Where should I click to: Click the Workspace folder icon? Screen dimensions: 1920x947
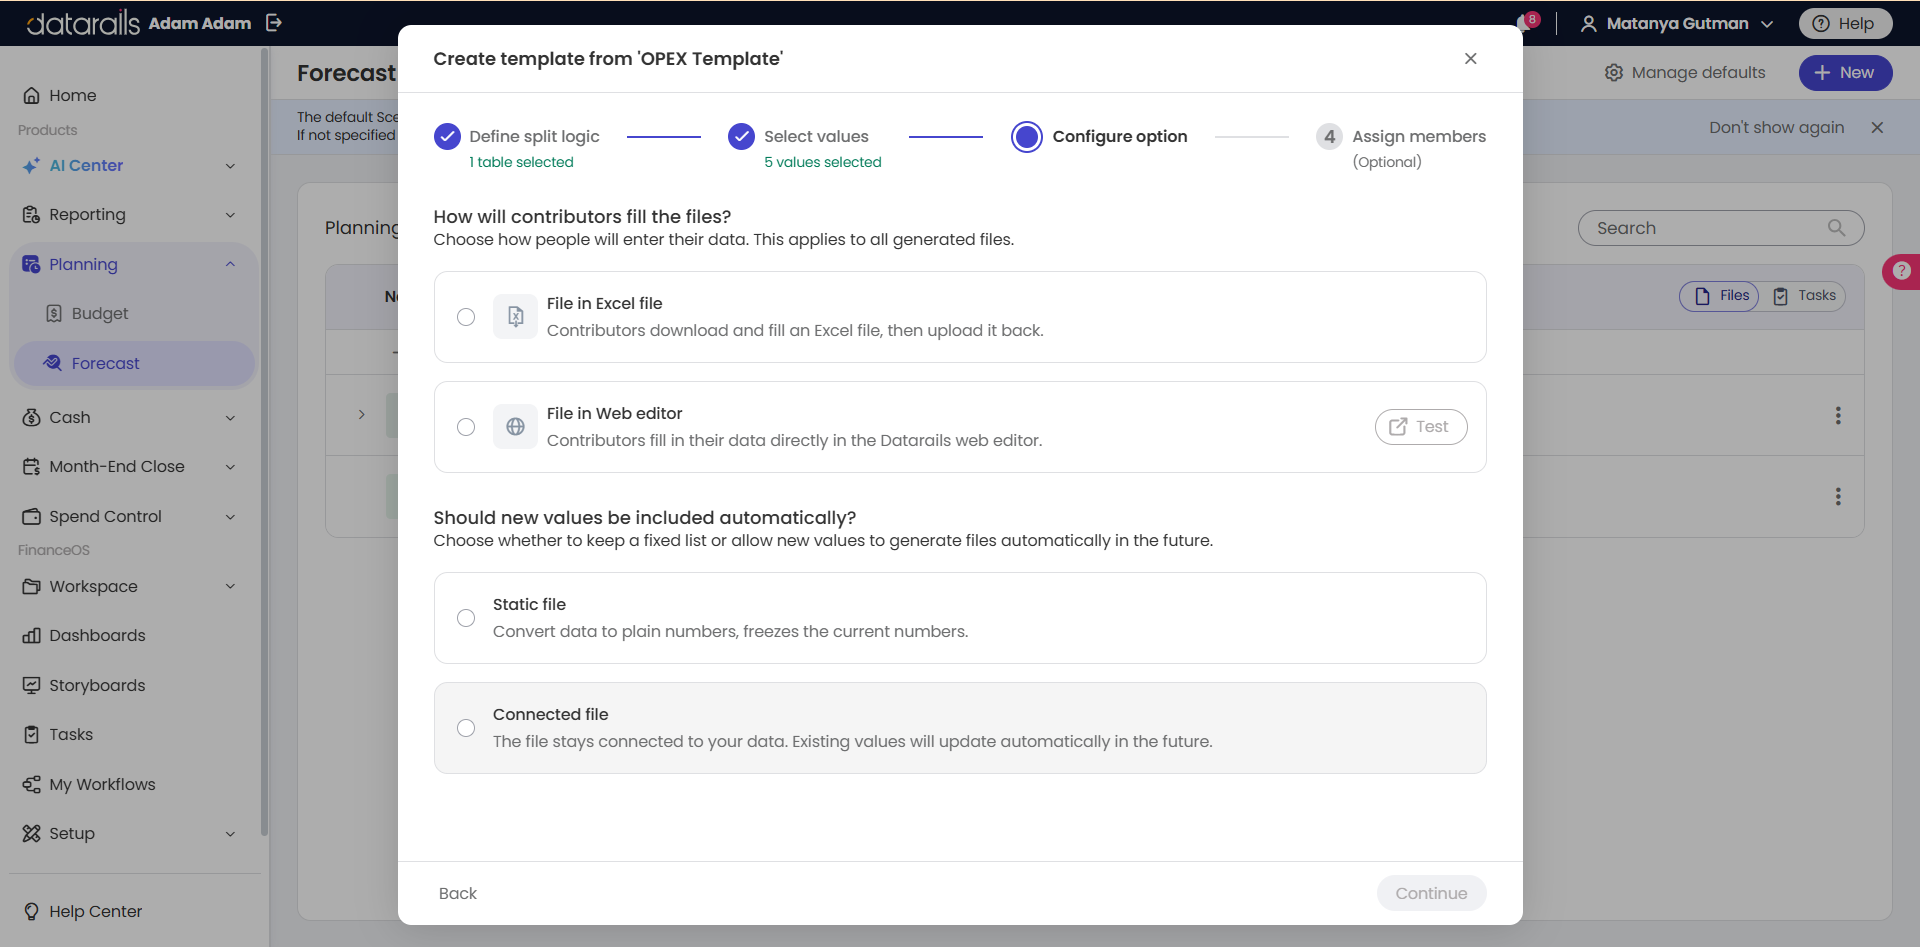(31, 587)
